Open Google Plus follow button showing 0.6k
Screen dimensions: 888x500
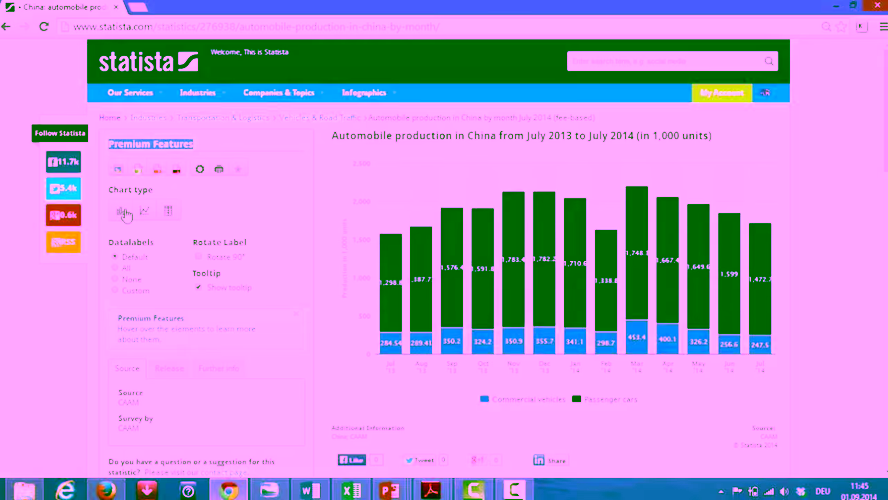63,215
